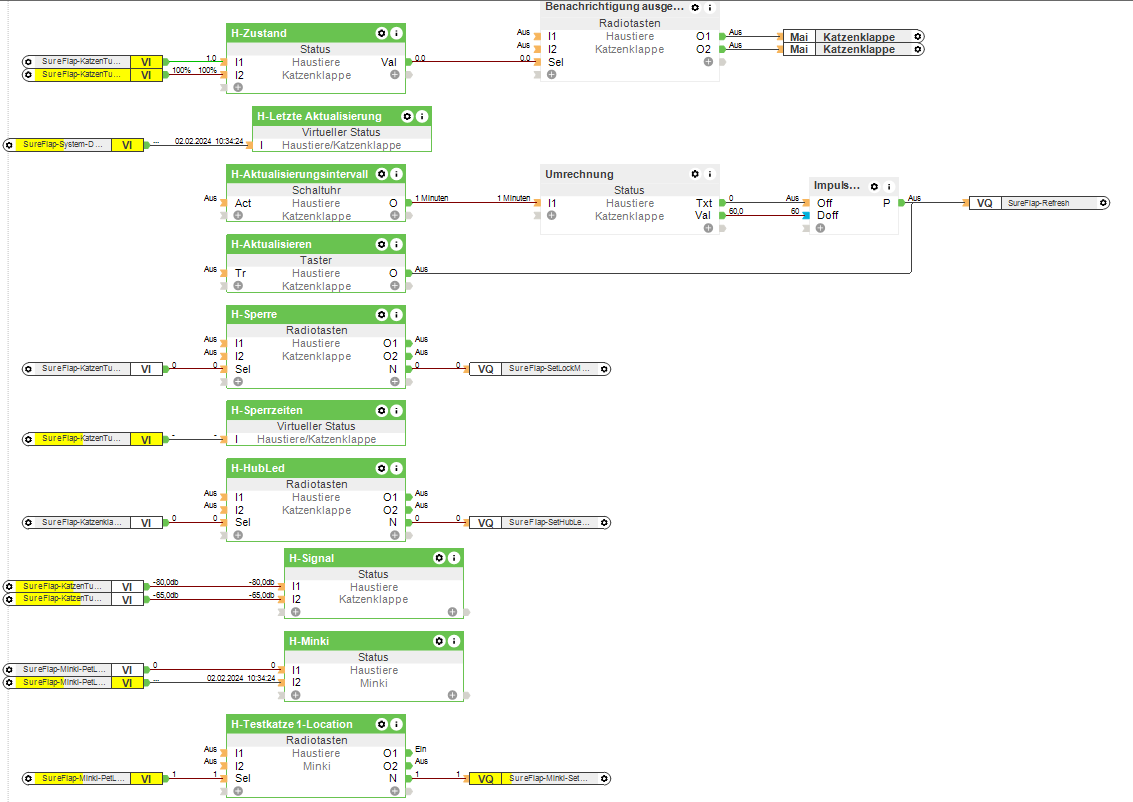1133x802 pixels.
Task: Click info icon on H-Sperrzeiten block
Action: click(396, 410)
